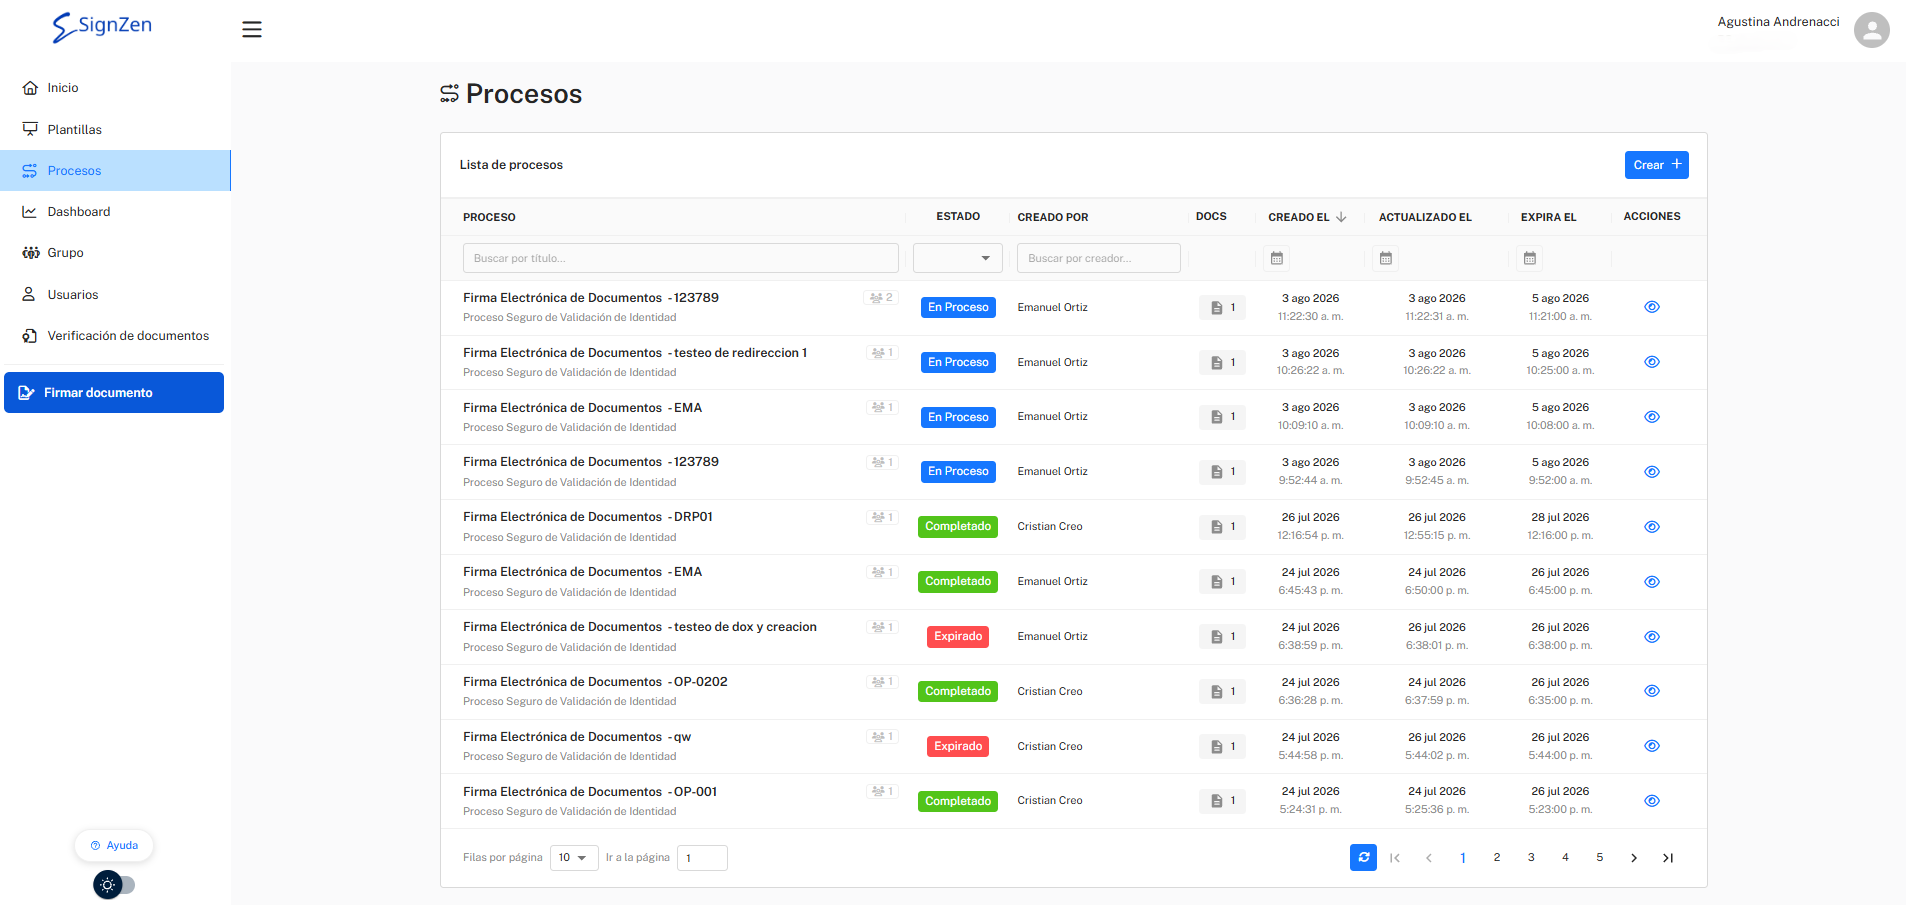Image resolution: width=1906 pixels, height=905 pixels.
Task: Click the Proceso column header
Action: 489,217
